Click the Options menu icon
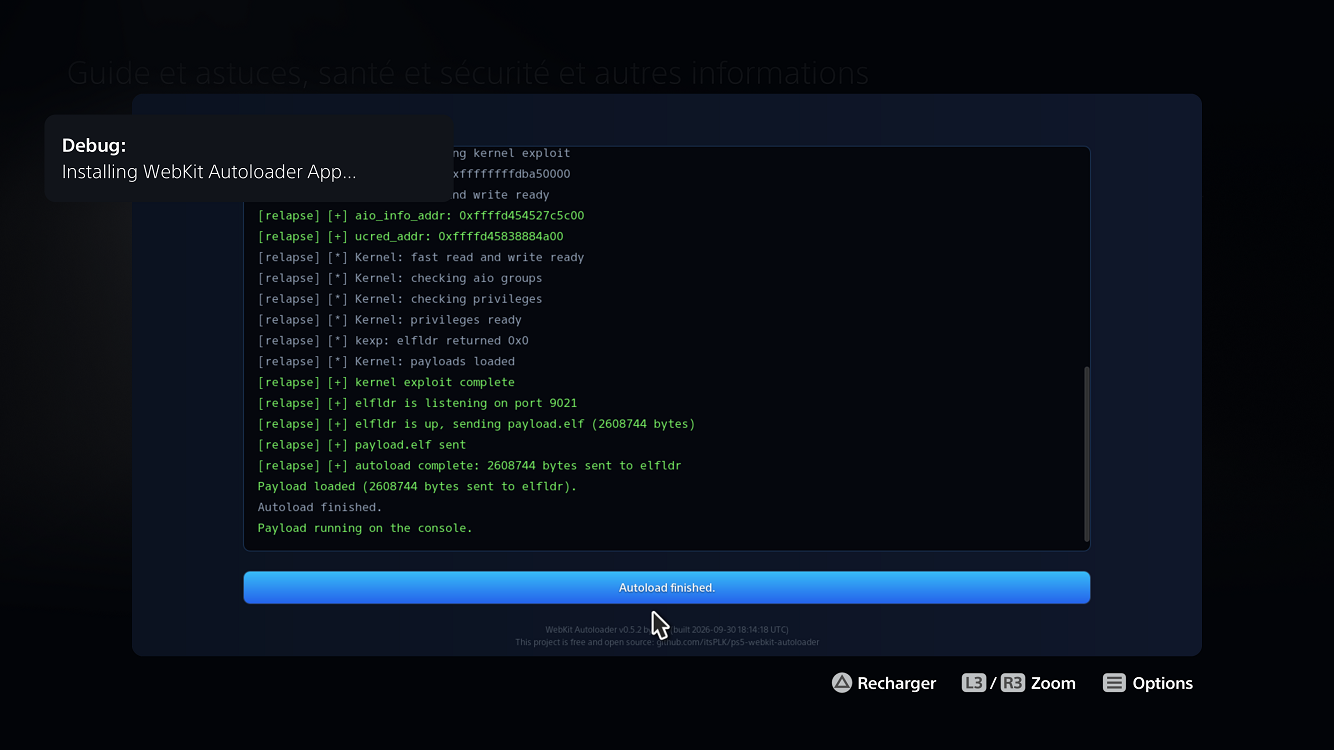Screen dimensions: 1334x750 pos(1114,683)
